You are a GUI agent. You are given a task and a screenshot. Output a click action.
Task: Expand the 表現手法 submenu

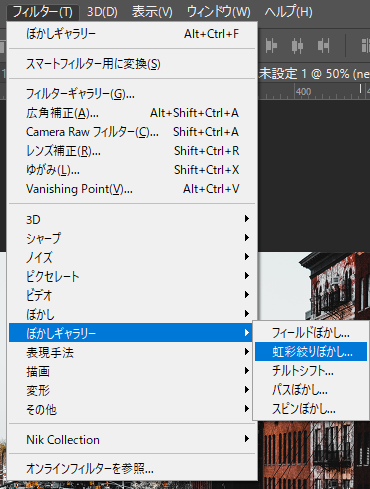pyautogui.click(x=132, y=352)
